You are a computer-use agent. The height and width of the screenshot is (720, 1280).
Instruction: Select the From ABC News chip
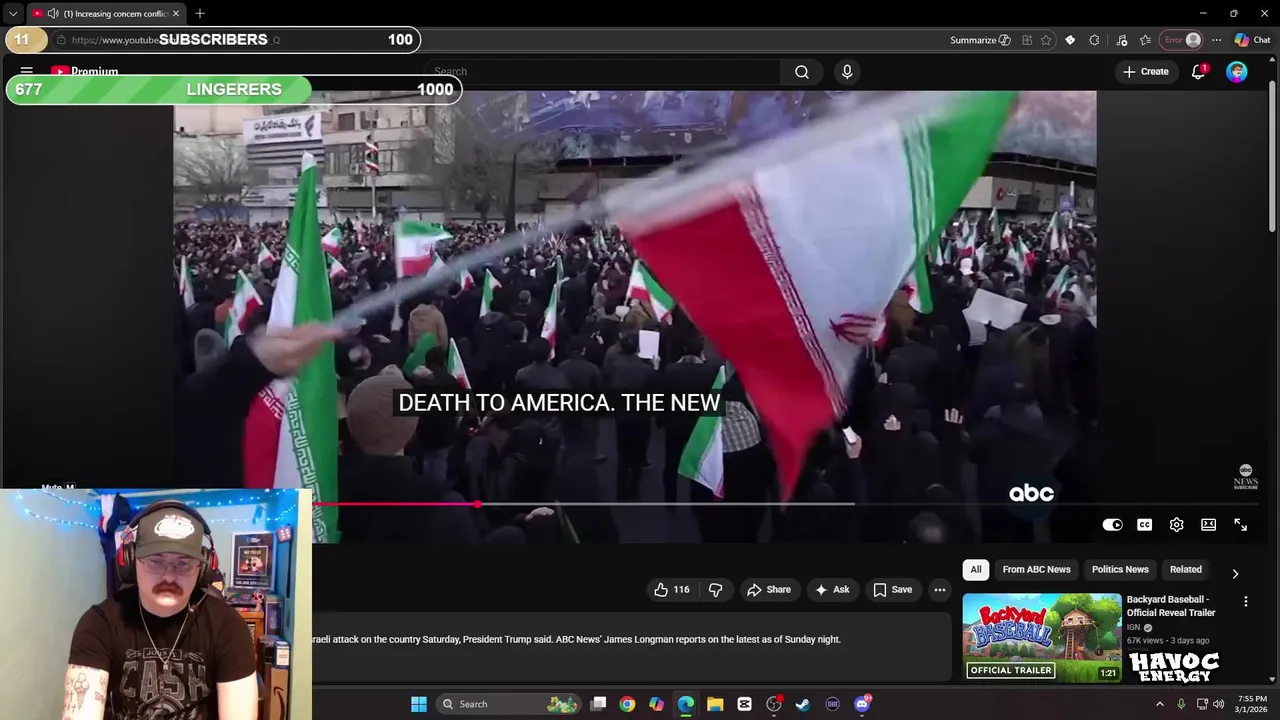tap(1036, 570)
